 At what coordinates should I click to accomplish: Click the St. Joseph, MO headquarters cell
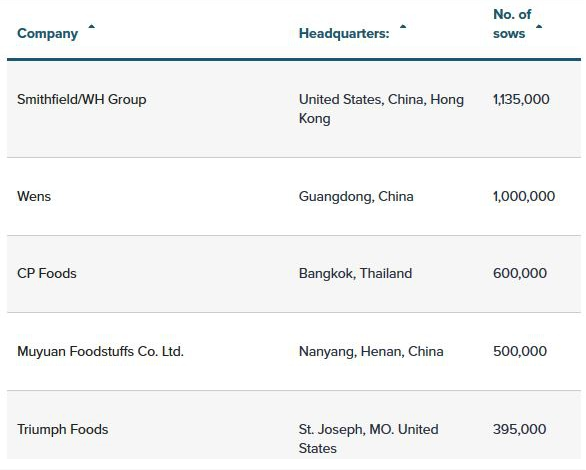368,439
